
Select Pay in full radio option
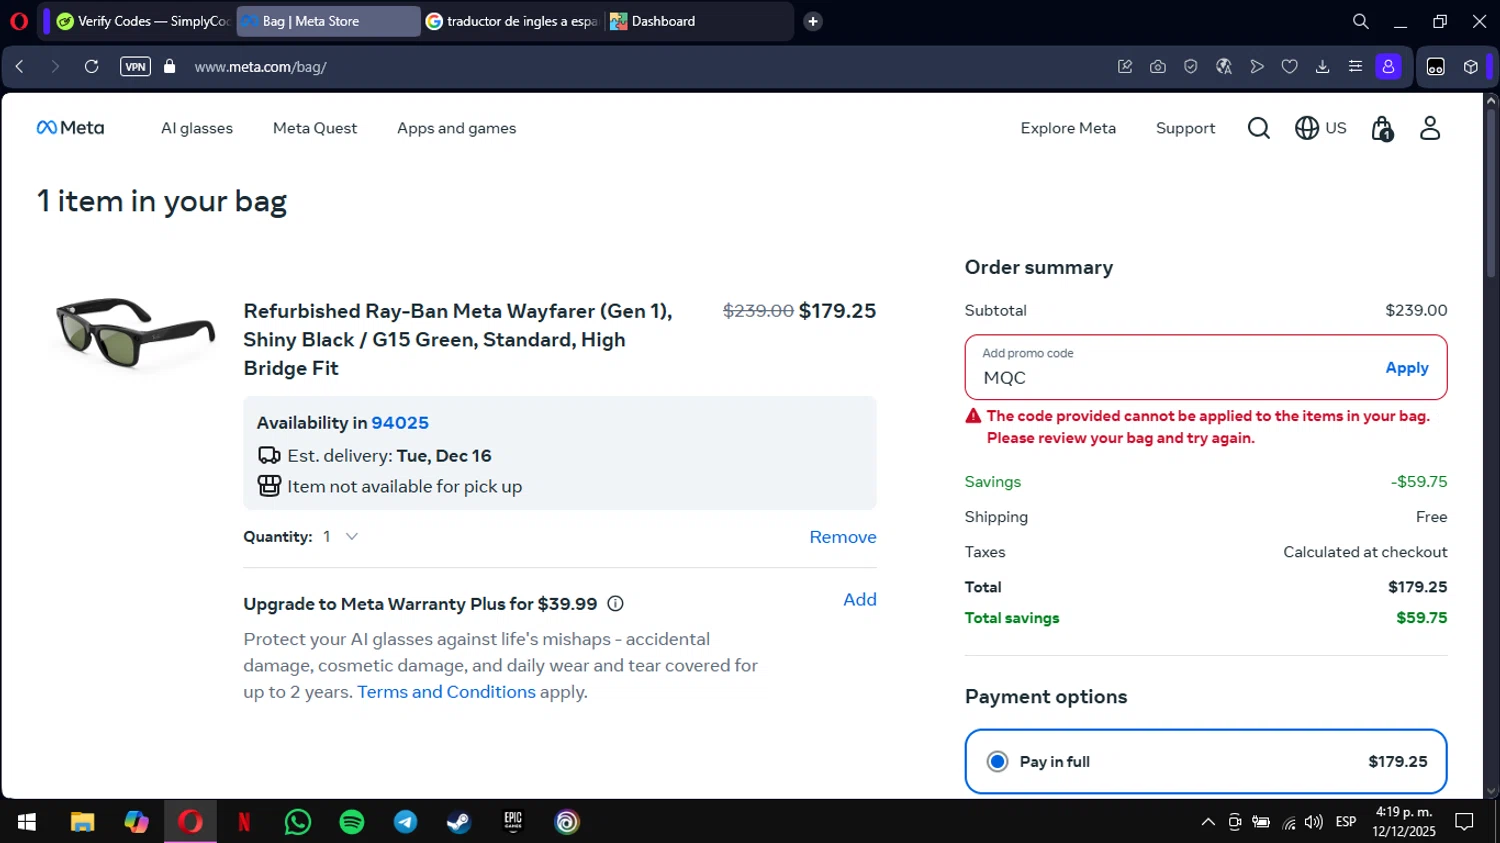click(x=997, y=762)
